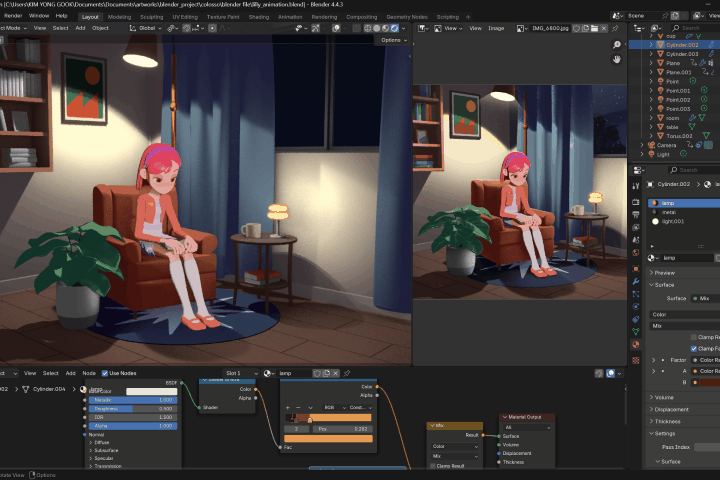Open image file folder icon
The width and height of the screenshot is (720, 480).
coord(595,28)
